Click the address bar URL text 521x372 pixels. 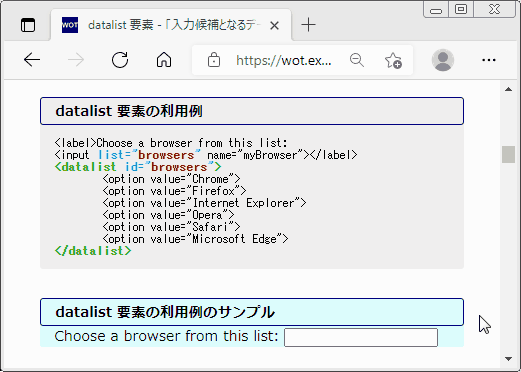click(284, 61)
